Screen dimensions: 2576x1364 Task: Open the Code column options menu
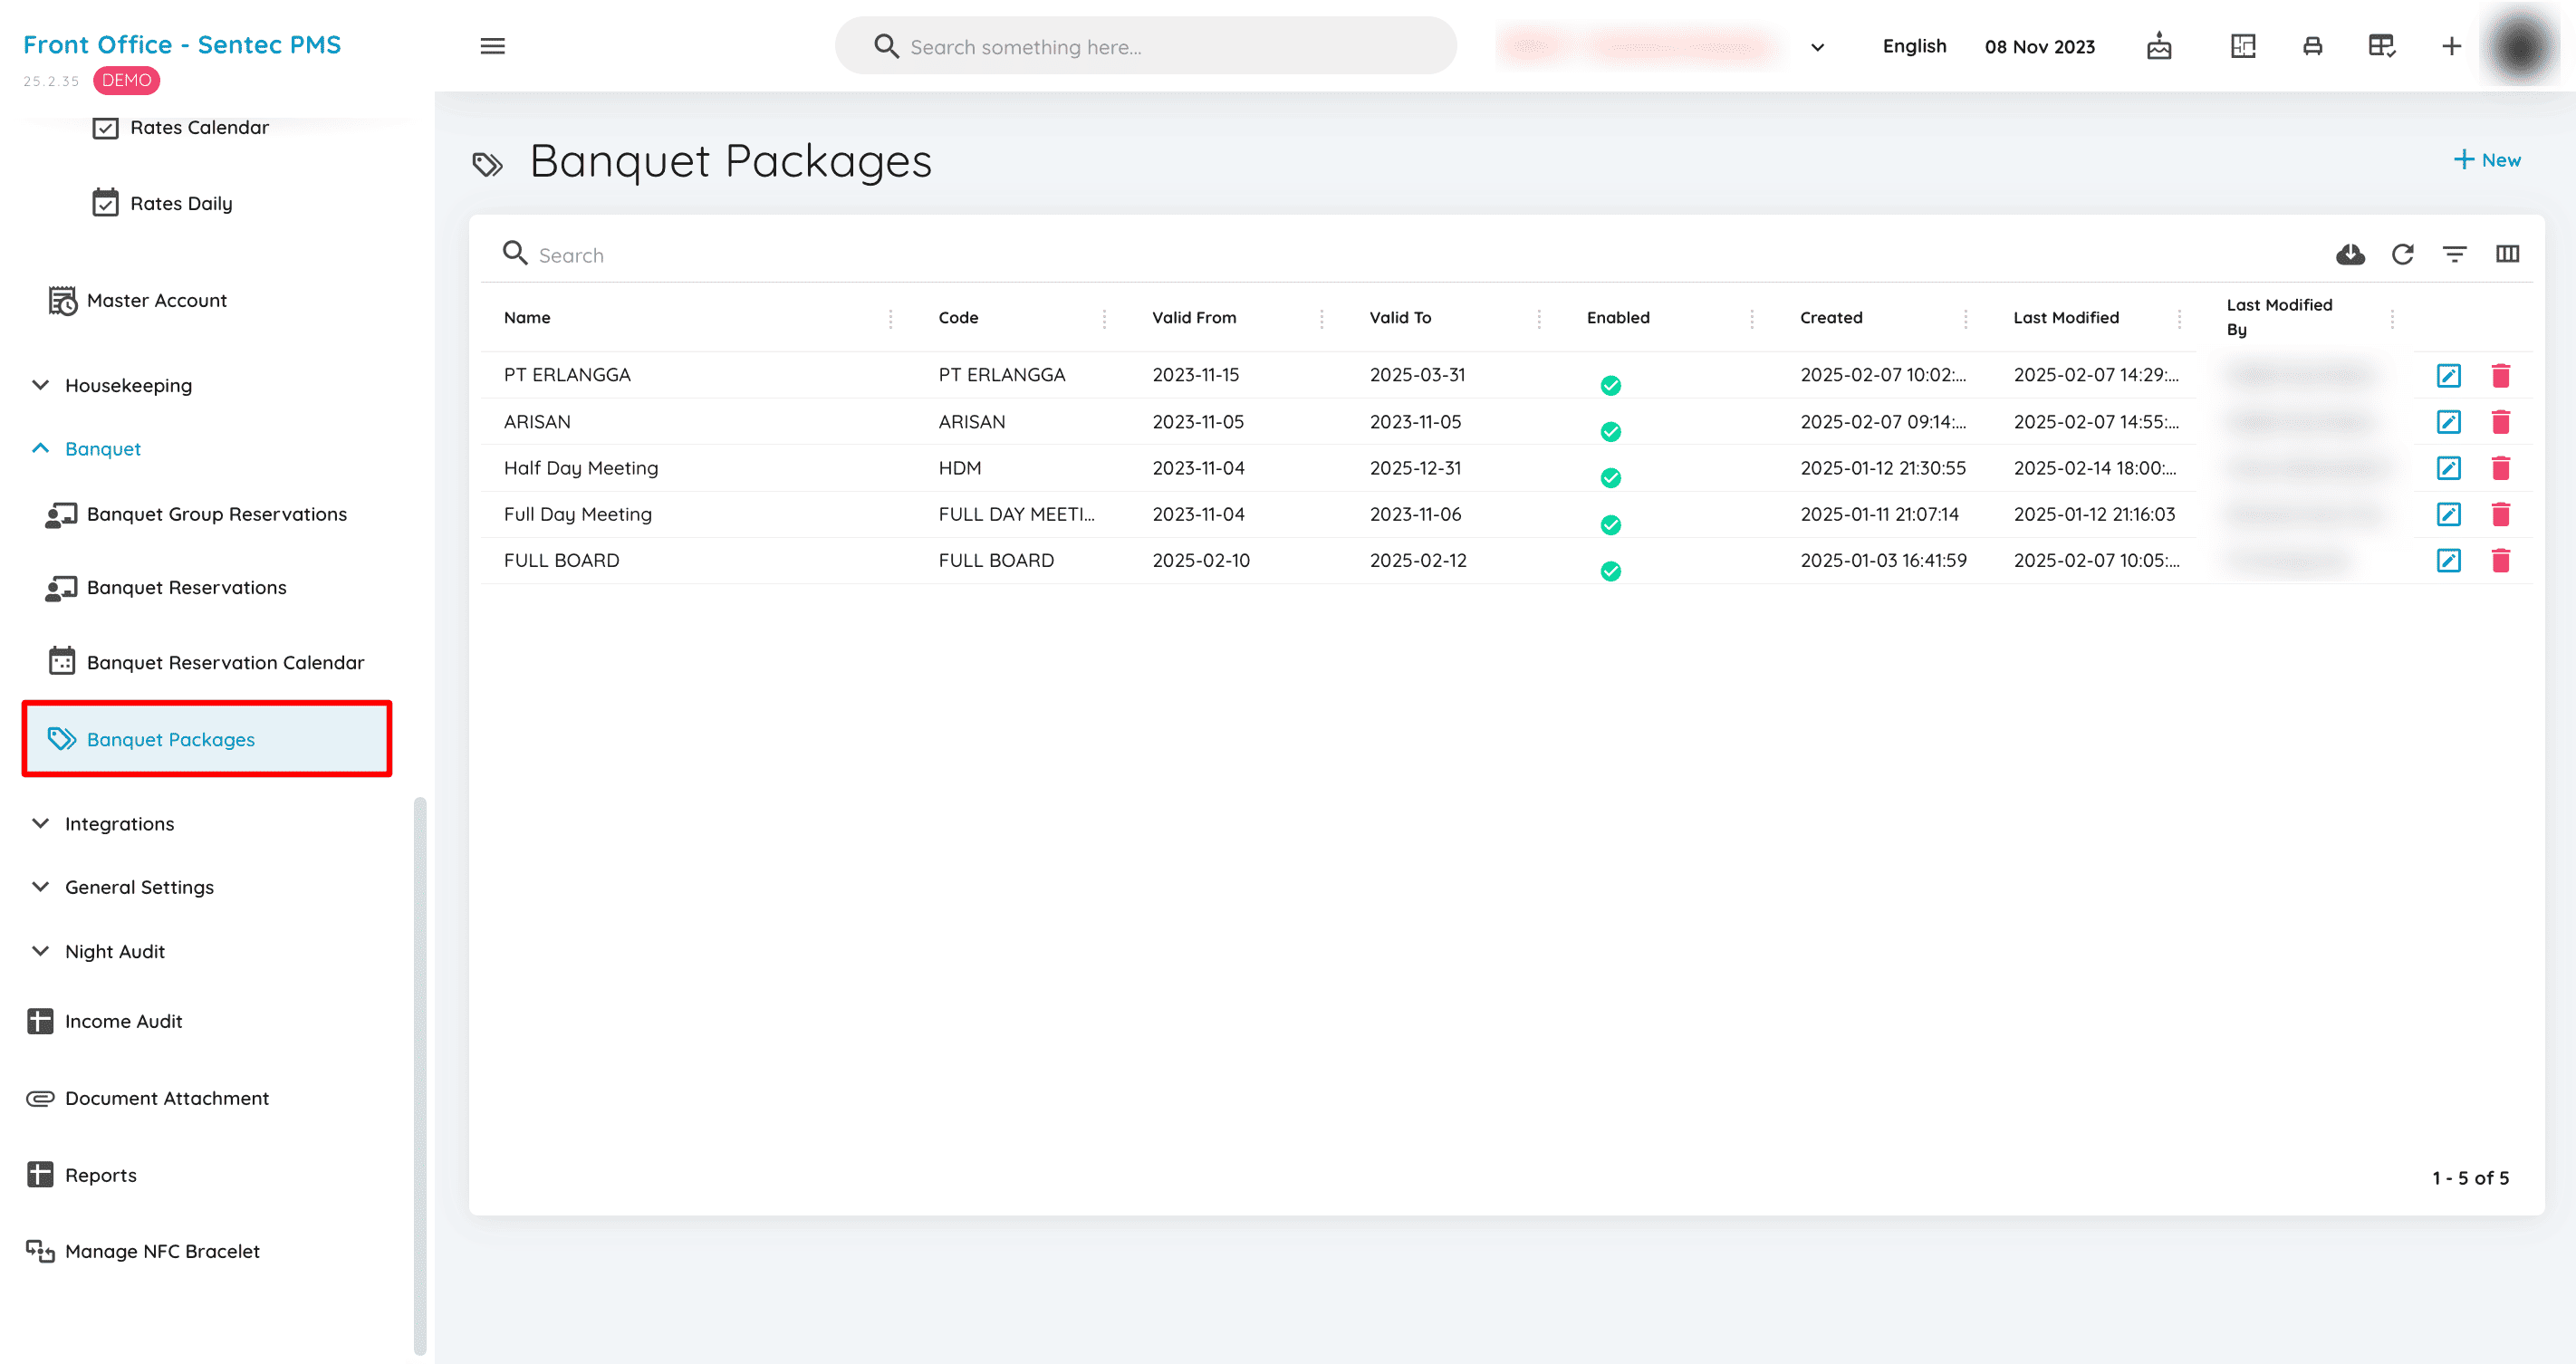coord(1104,318)
